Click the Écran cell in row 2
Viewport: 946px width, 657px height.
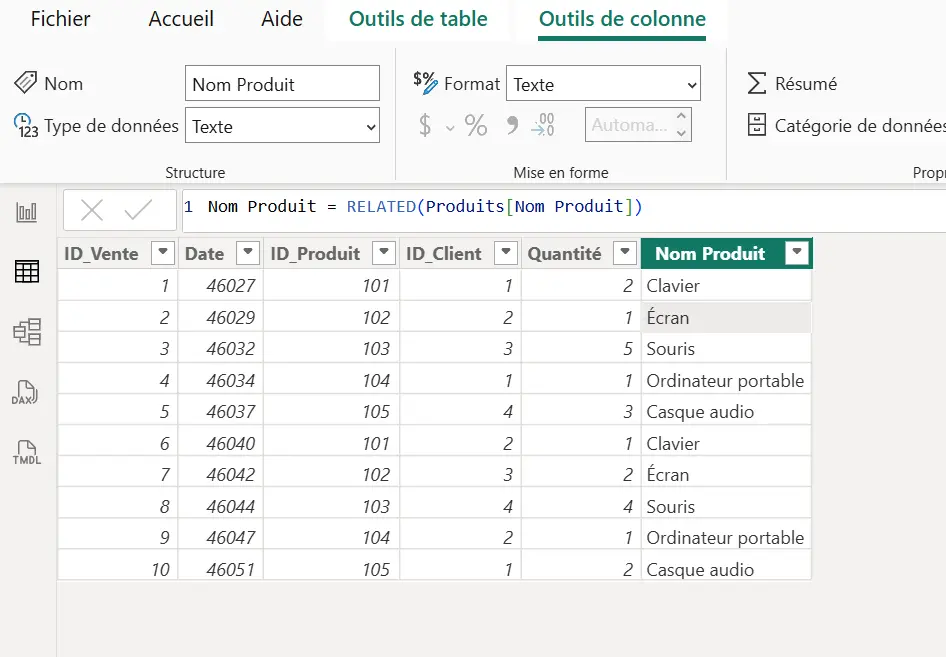[726, 317]
